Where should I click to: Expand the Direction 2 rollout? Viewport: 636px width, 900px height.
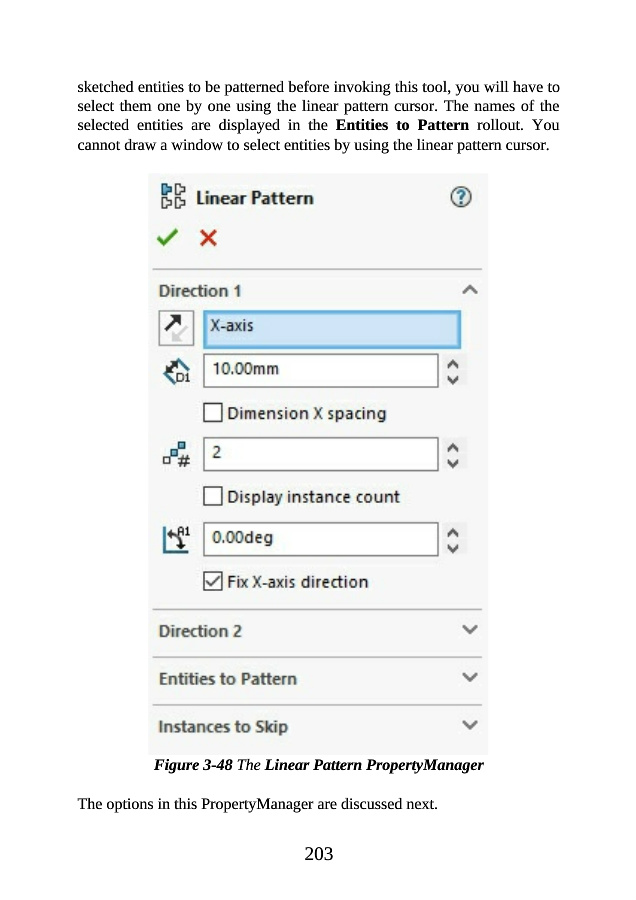[470, 630]
